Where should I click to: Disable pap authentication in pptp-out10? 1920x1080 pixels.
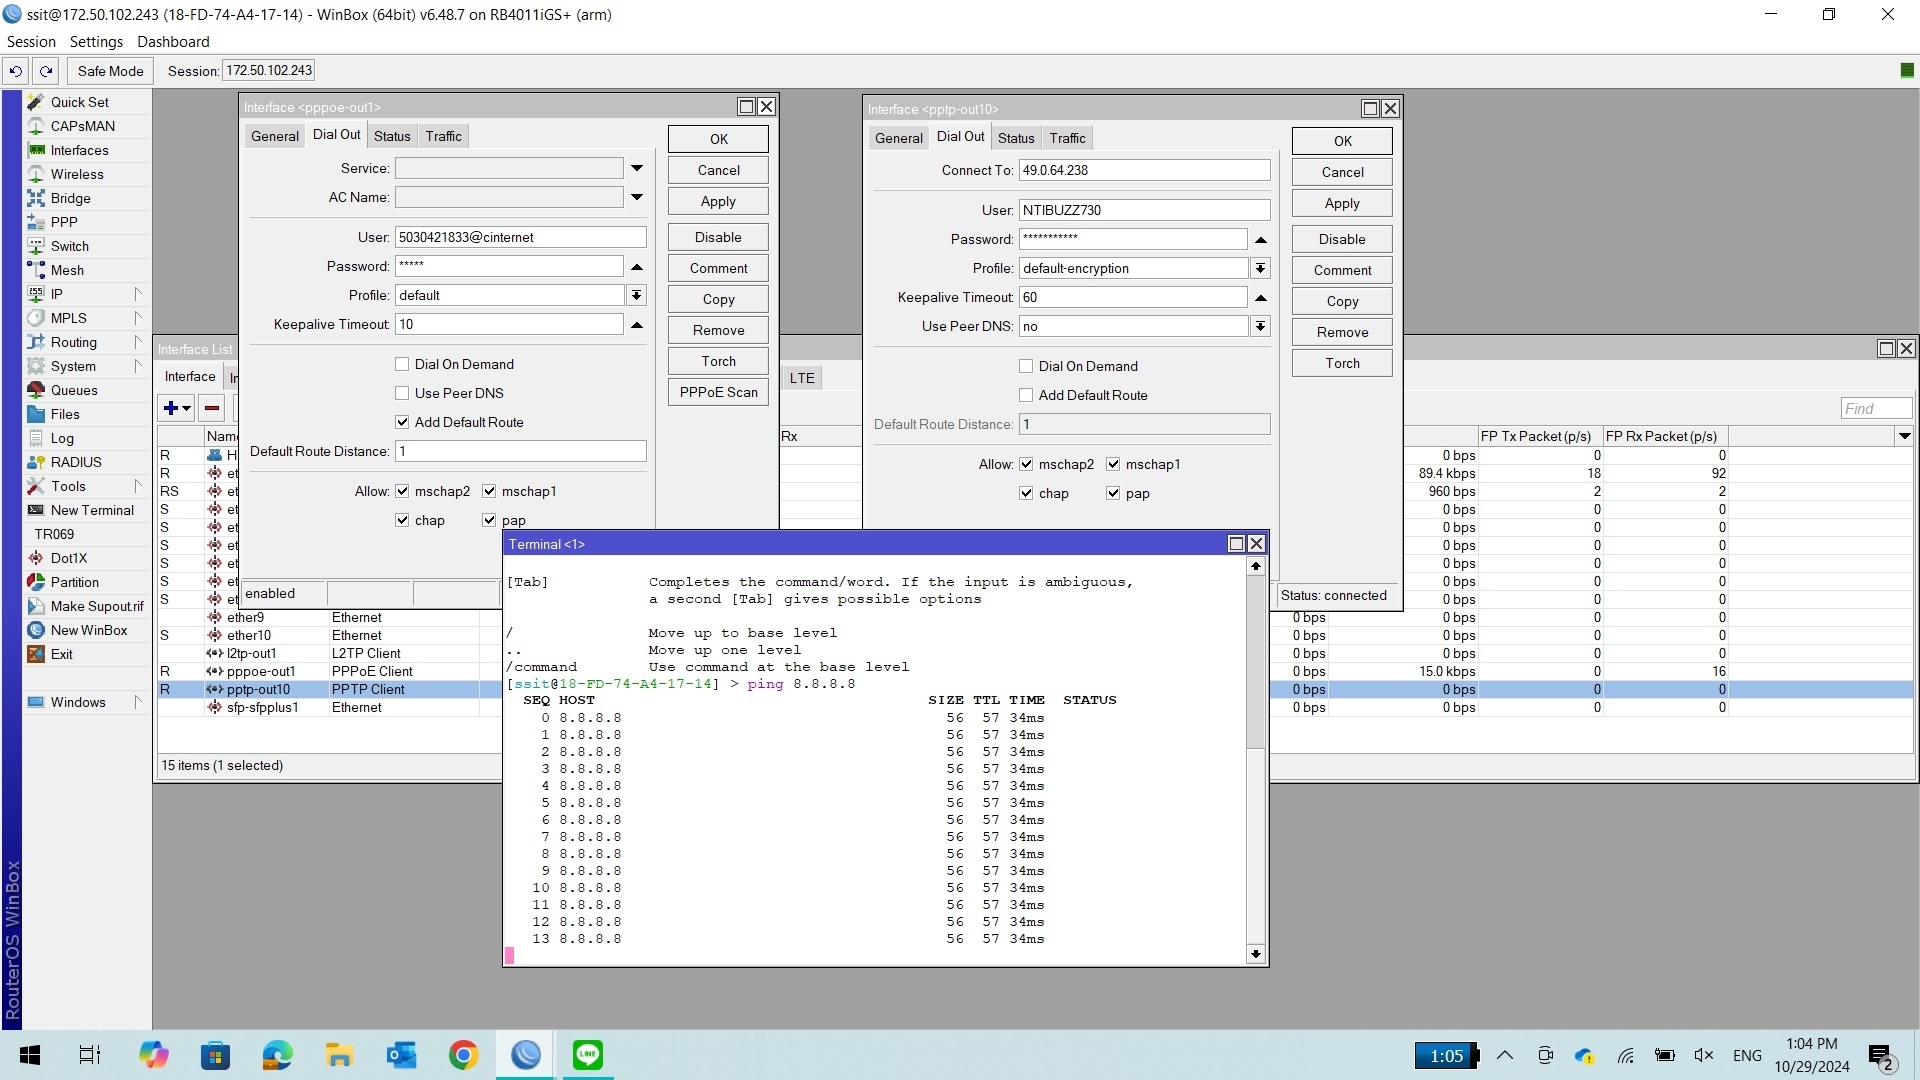tap(1112, 493)
